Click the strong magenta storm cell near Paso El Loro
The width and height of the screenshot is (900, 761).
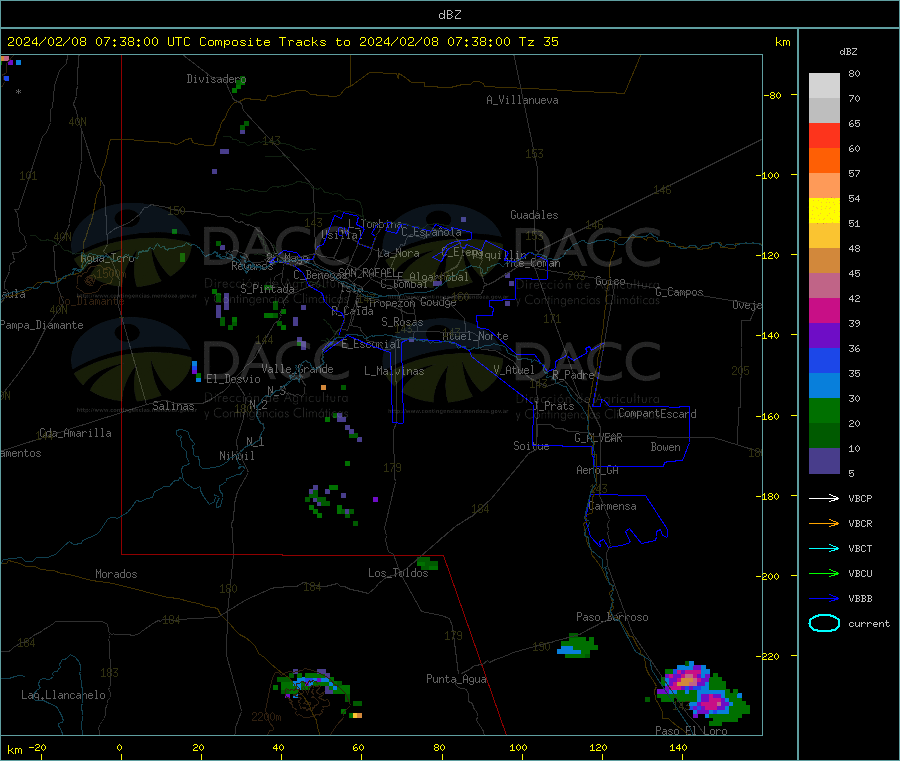point(712,701)
